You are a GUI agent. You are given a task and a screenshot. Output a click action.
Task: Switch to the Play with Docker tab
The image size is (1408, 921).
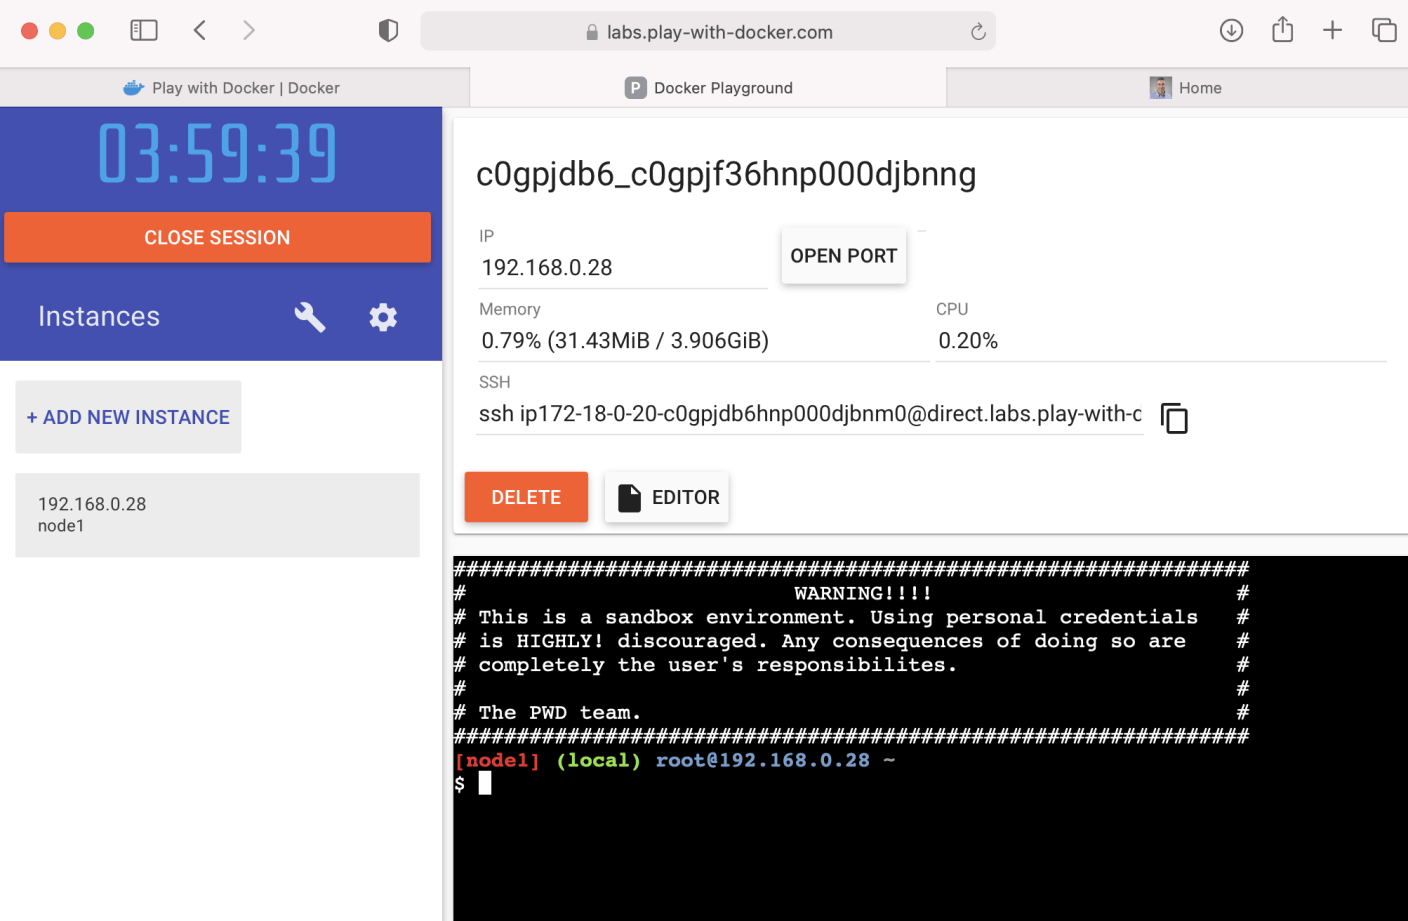235,88
